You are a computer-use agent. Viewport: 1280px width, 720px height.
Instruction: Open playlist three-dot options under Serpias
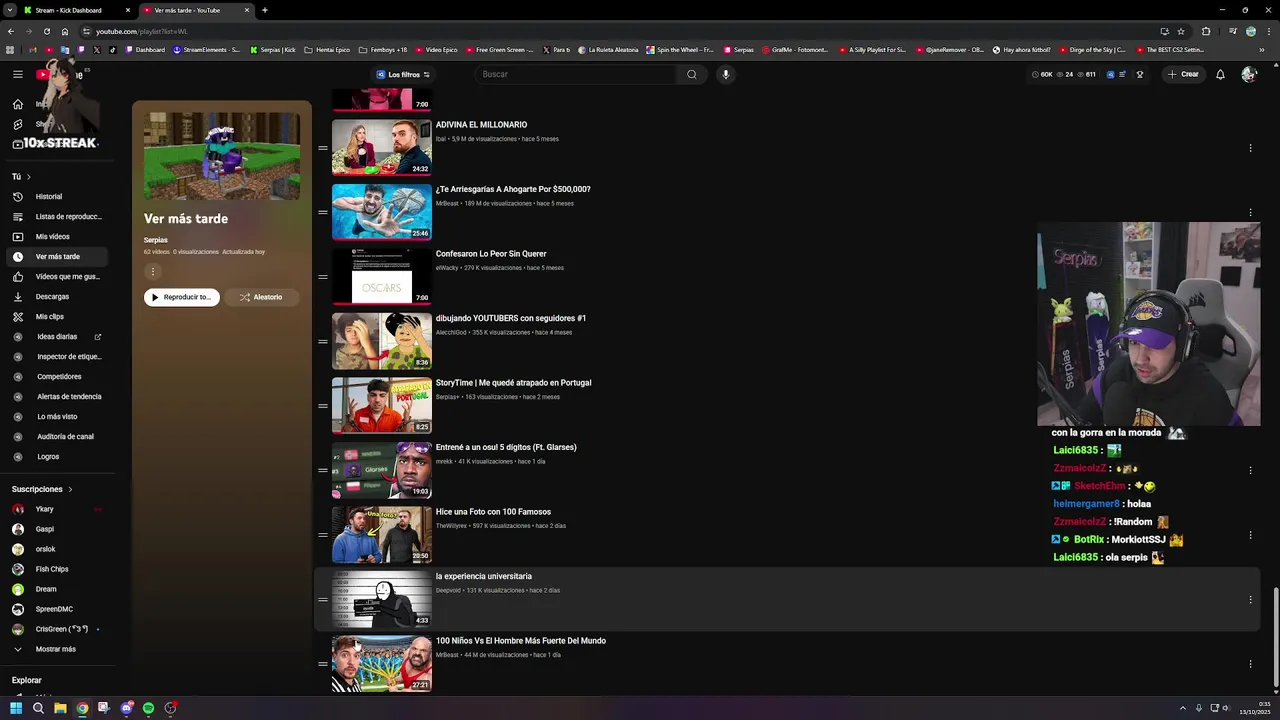153,271
